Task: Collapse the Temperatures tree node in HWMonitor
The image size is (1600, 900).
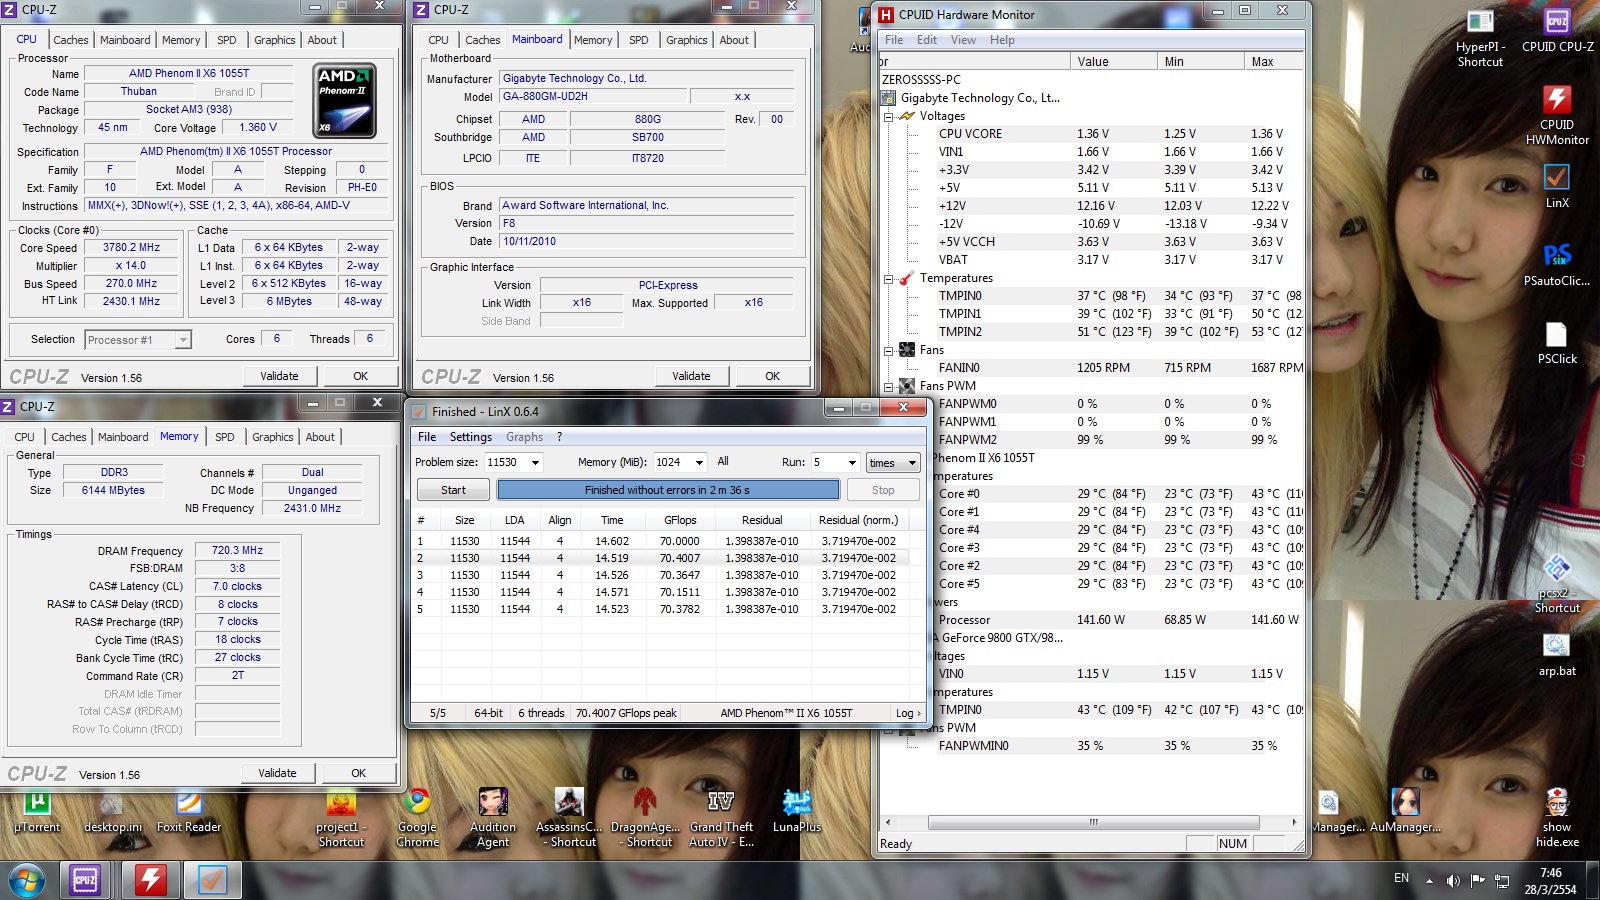Action: click(888, 279)
